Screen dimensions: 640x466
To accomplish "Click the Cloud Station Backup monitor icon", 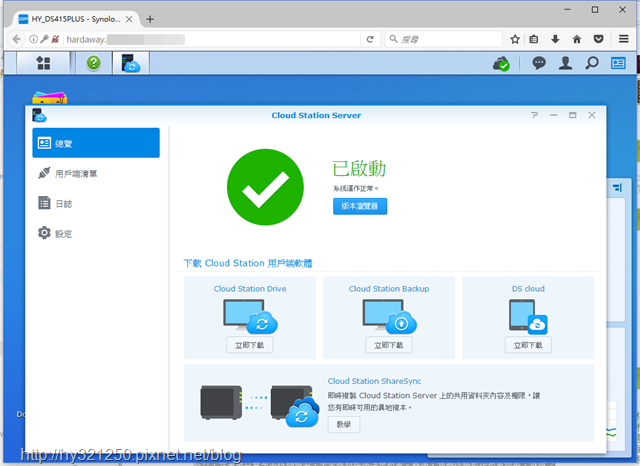I will point(389,316).
